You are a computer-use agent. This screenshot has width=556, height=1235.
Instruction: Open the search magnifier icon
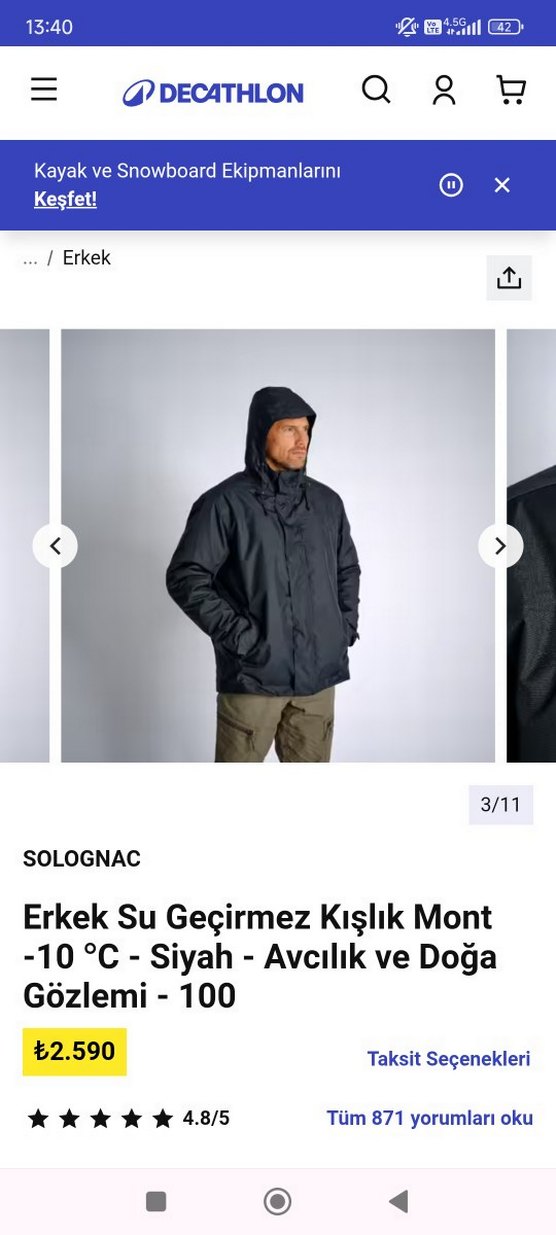[x=376, y=91]
